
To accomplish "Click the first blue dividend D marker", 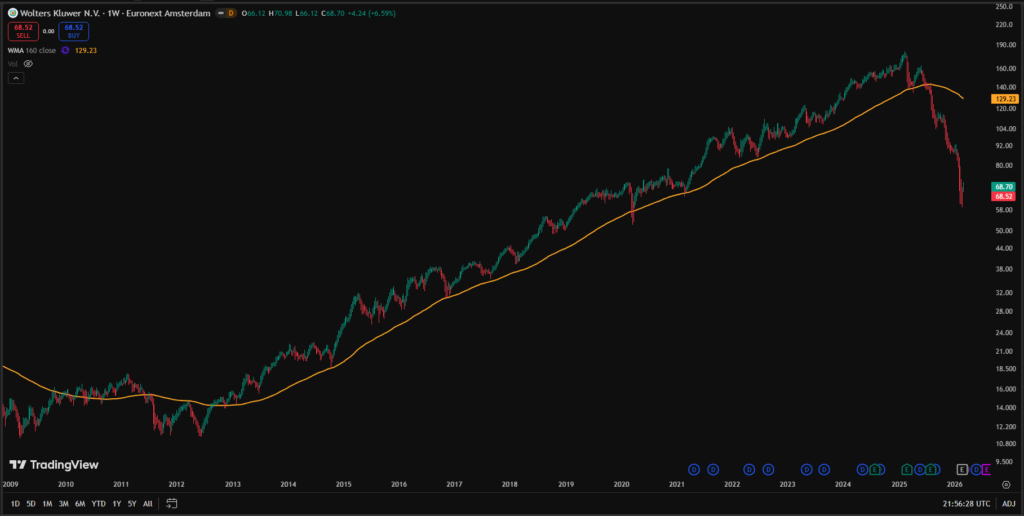I will pyautogui.click(x=694, y=469).
